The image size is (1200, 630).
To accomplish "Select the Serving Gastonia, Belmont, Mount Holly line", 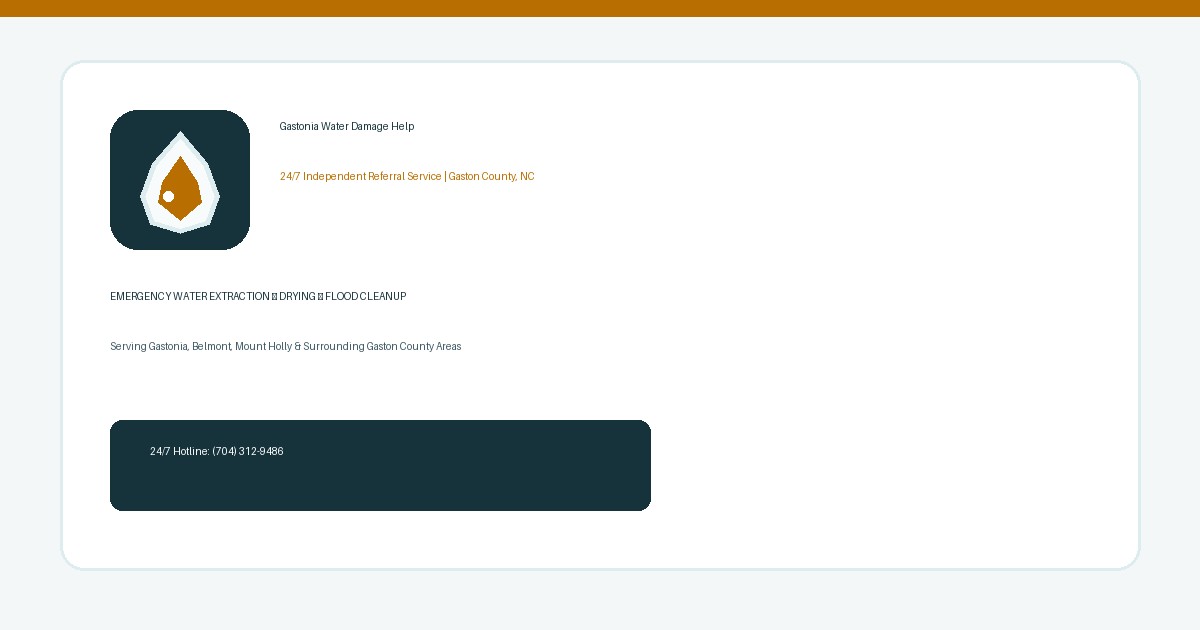I will pos(286,347).
